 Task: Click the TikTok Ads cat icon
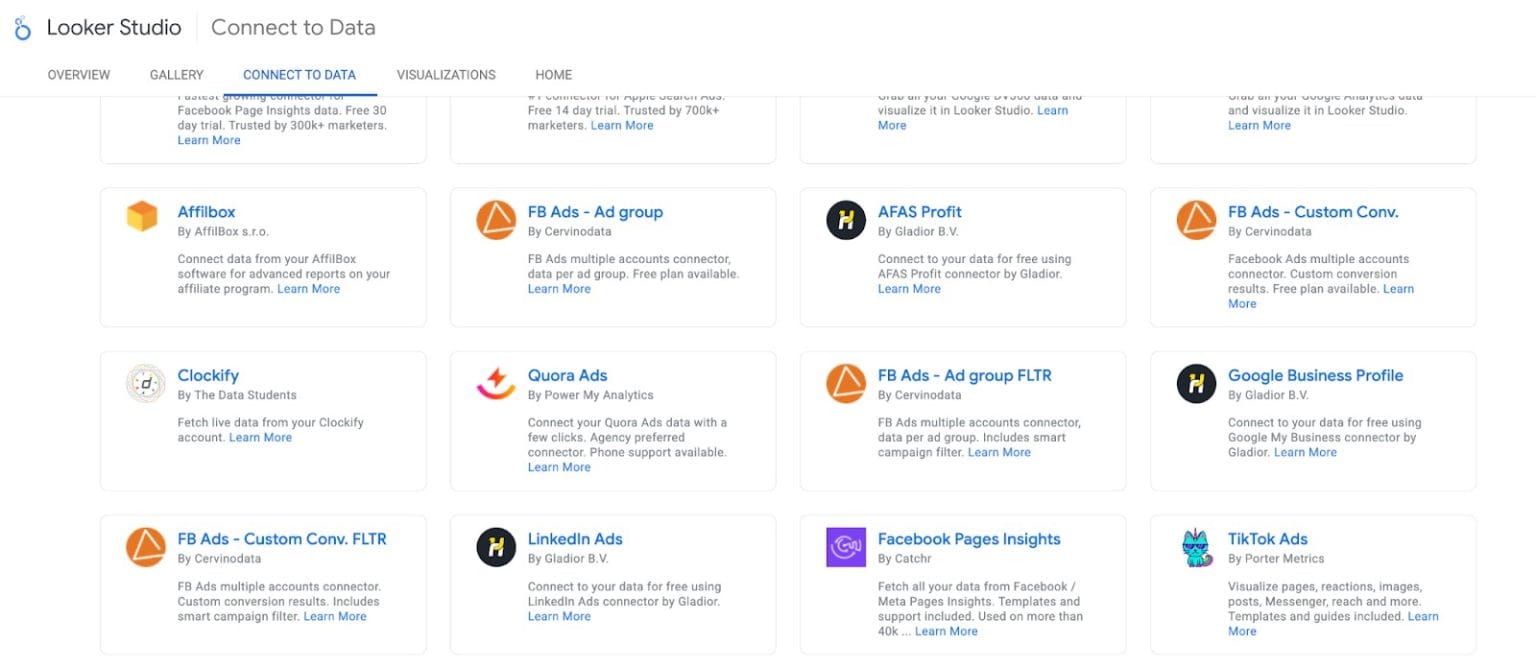point(1196,547)
